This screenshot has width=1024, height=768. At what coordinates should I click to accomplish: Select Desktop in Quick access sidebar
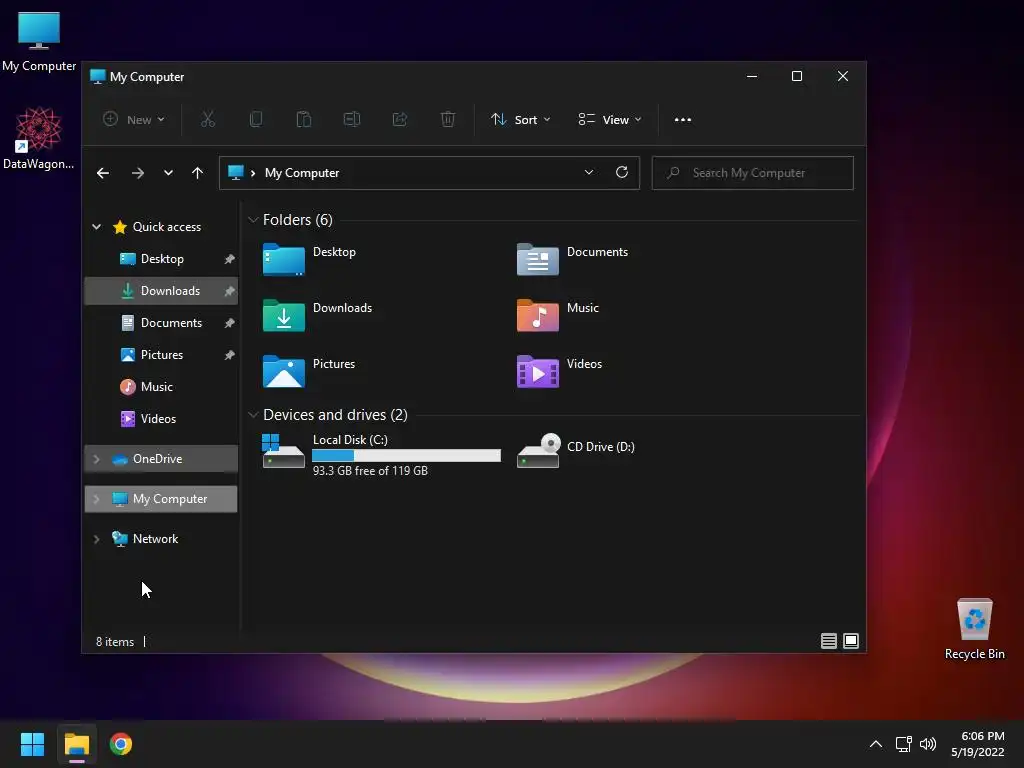(161, 259)
